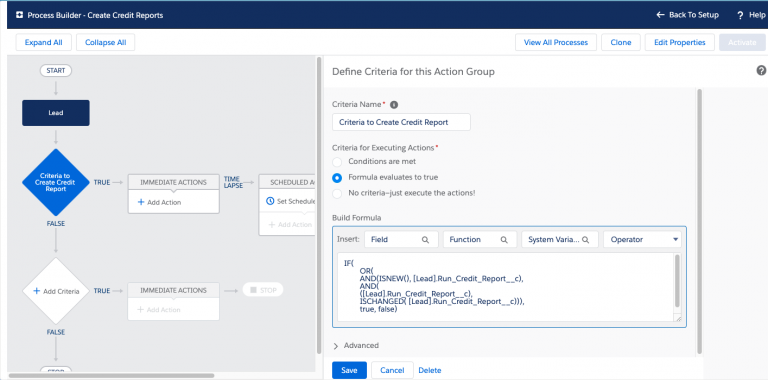Clone this process
Screen dimensions: 768x380
tap(621, 43)
